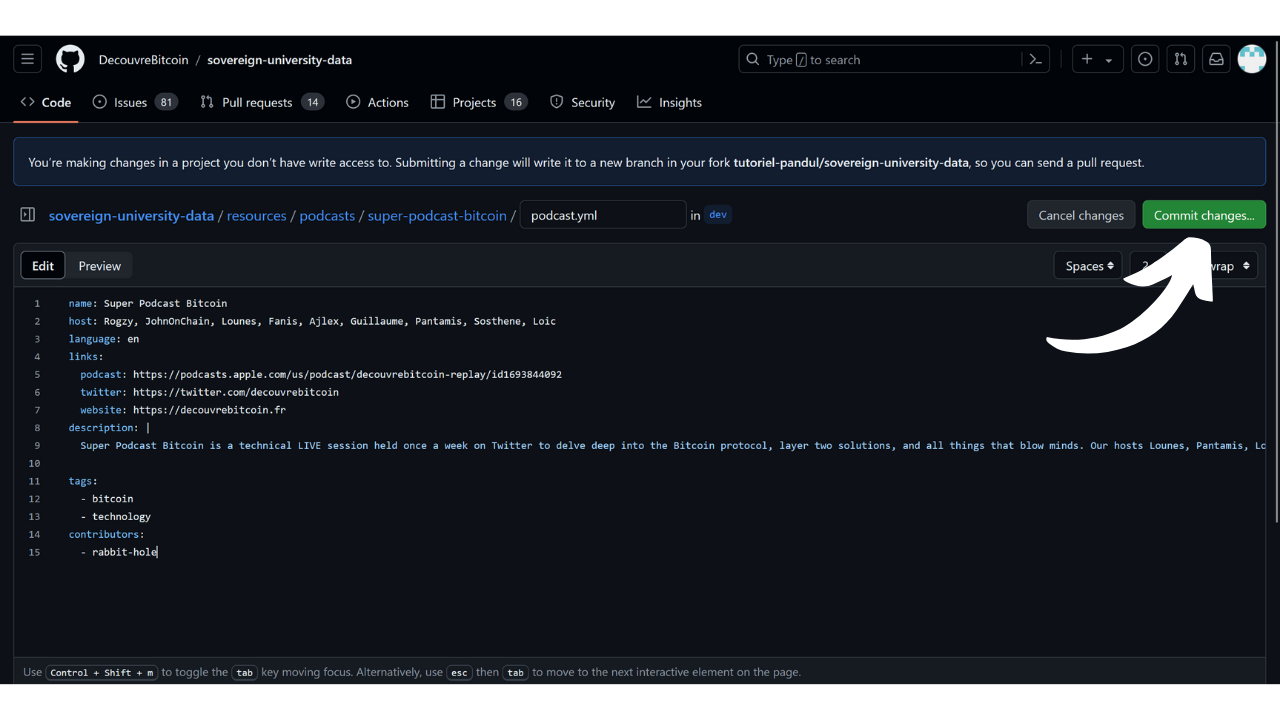1280x720 pixels.
Task: Click Commit changes button
Action: click(x=1204, y=215)
